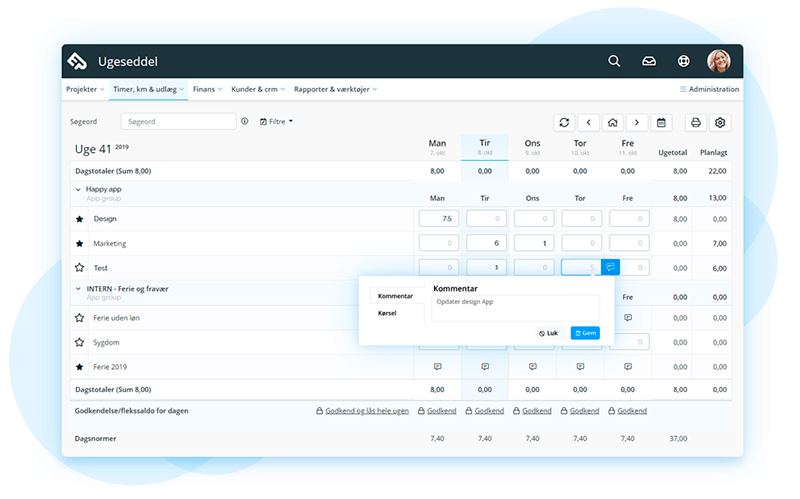Click Godkend link under Friday
800x499 pixels.
point(628,411)
